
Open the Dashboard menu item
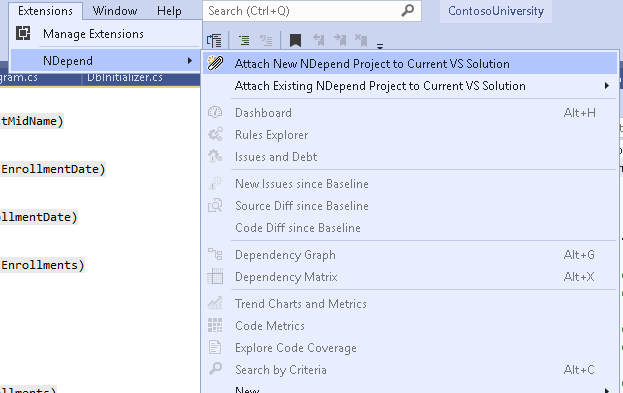410,113
